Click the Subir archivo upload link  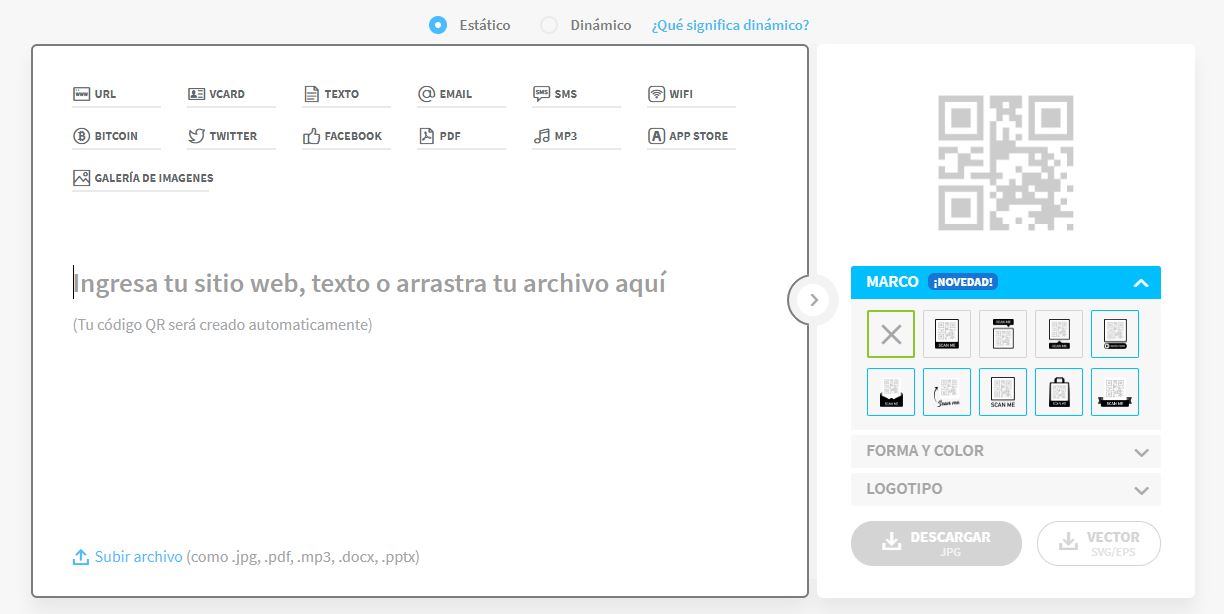(128, 557)
